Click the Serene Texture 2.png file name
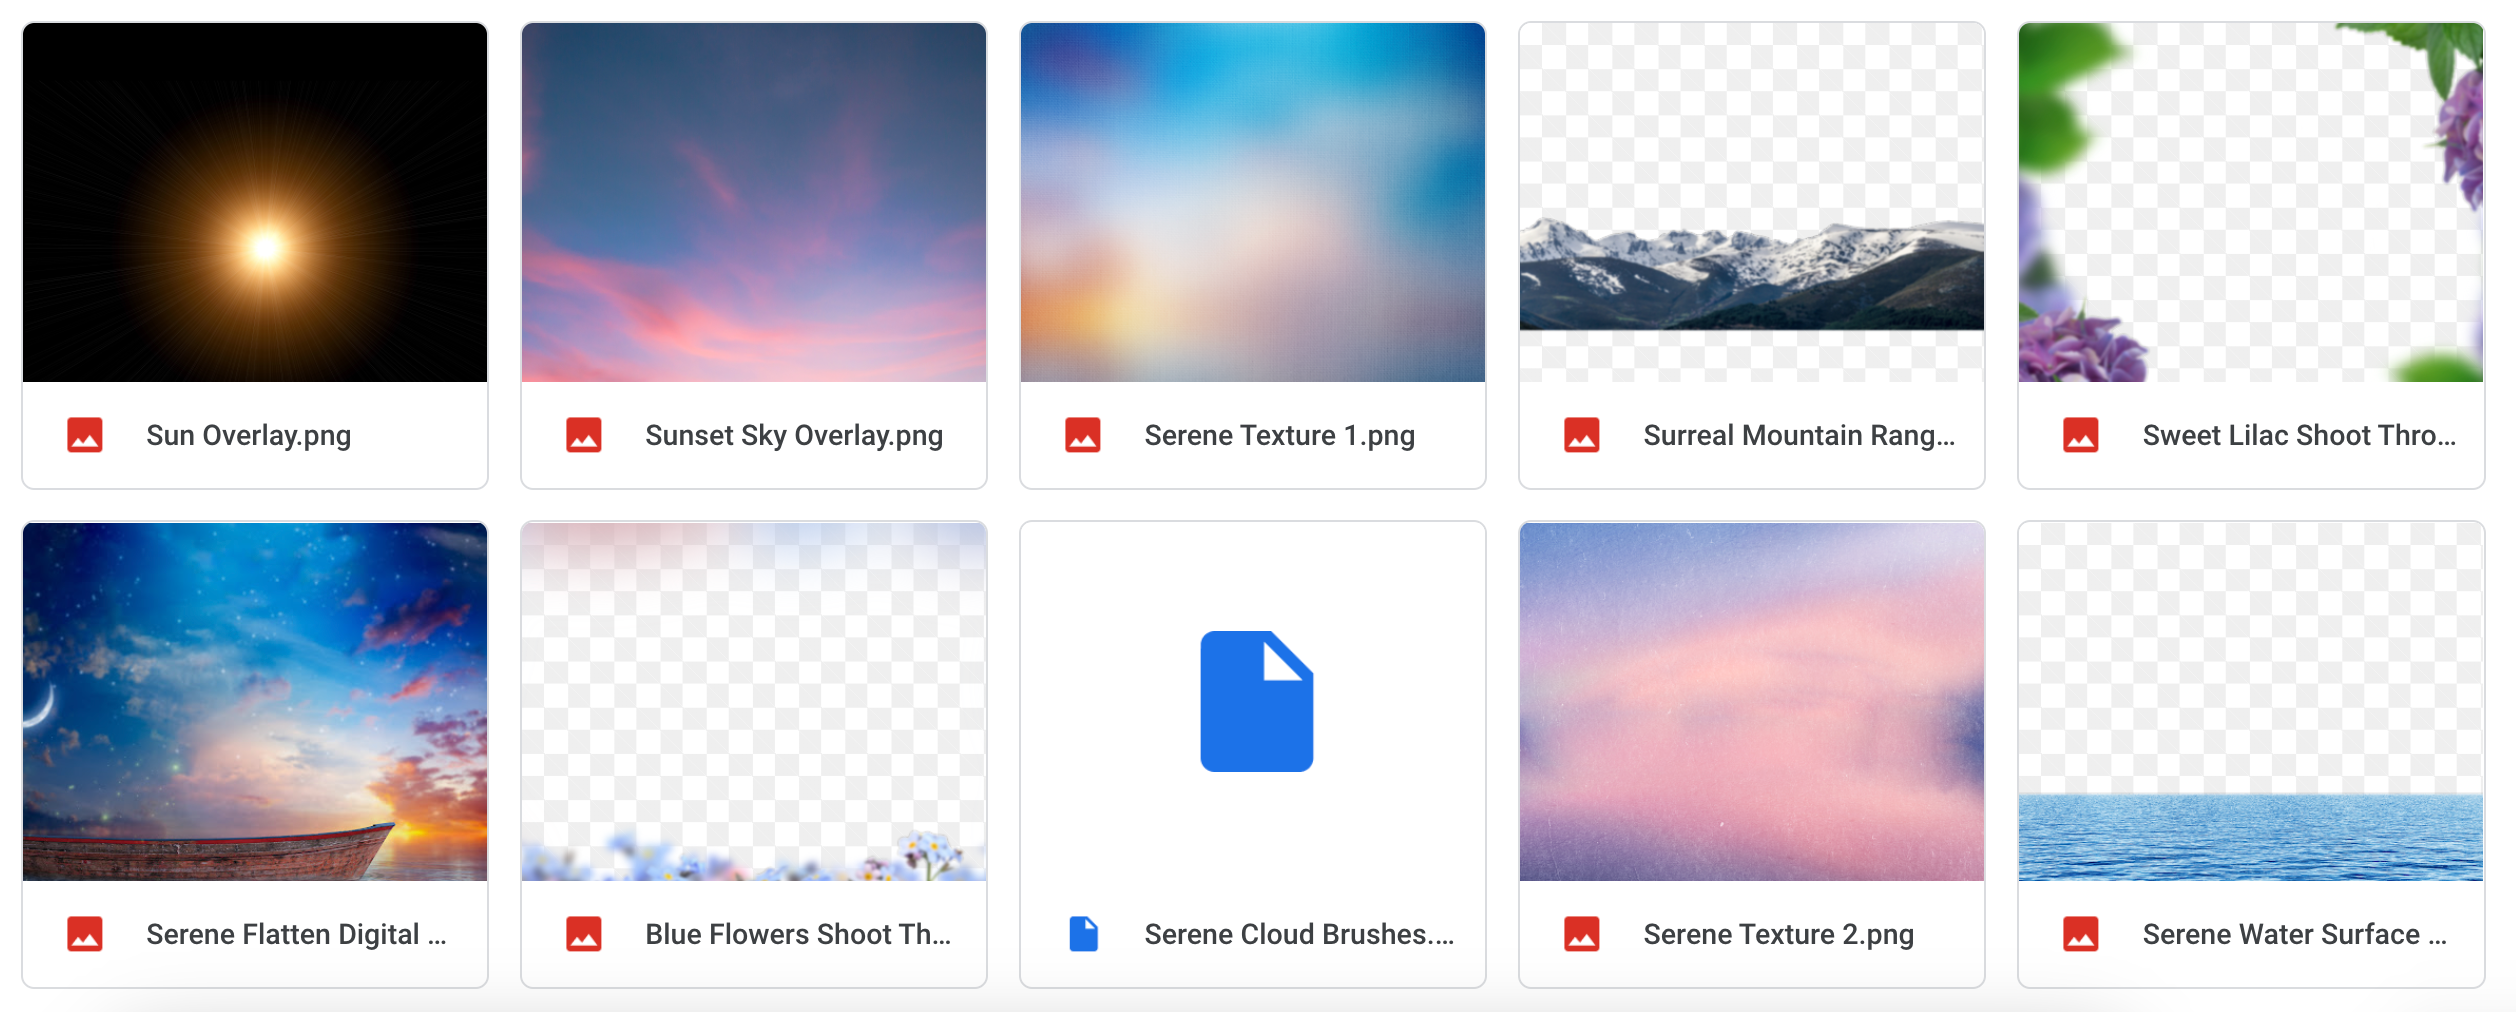 [1778, 934]
